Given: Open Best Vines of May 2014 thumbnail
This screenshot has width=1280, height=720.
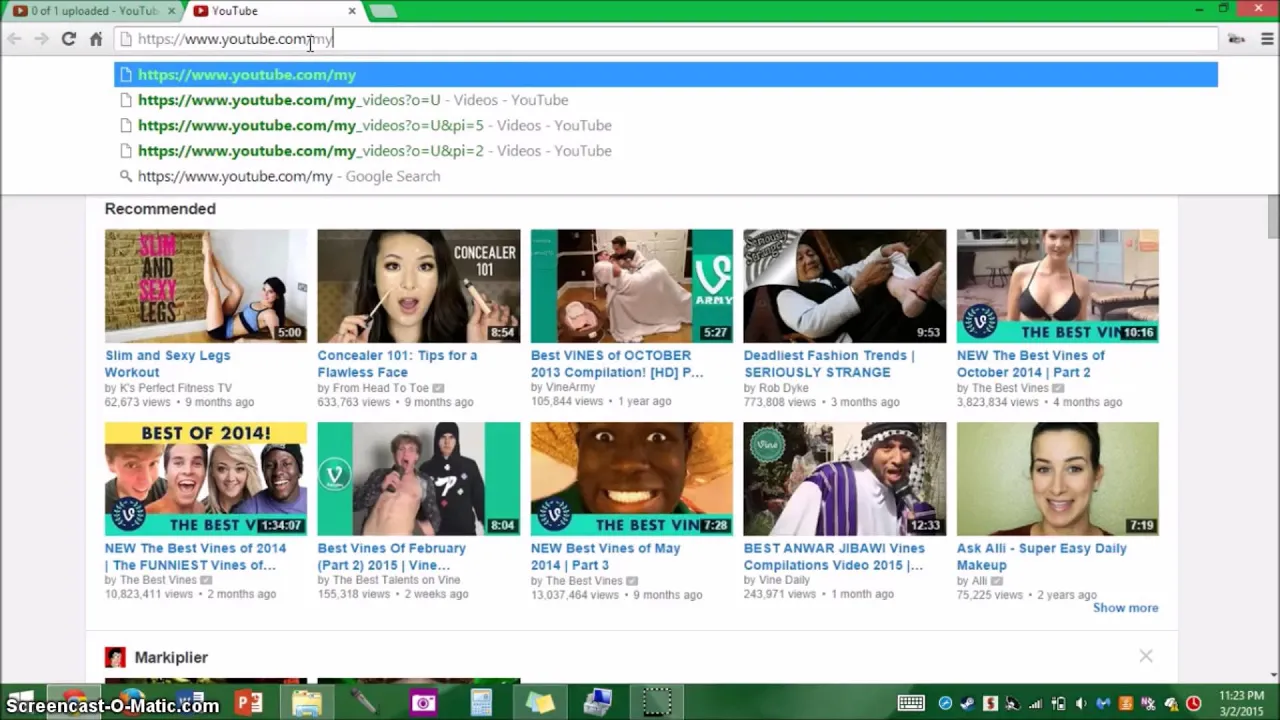Looking at the screenshot, I should click(x=632, y=479).
